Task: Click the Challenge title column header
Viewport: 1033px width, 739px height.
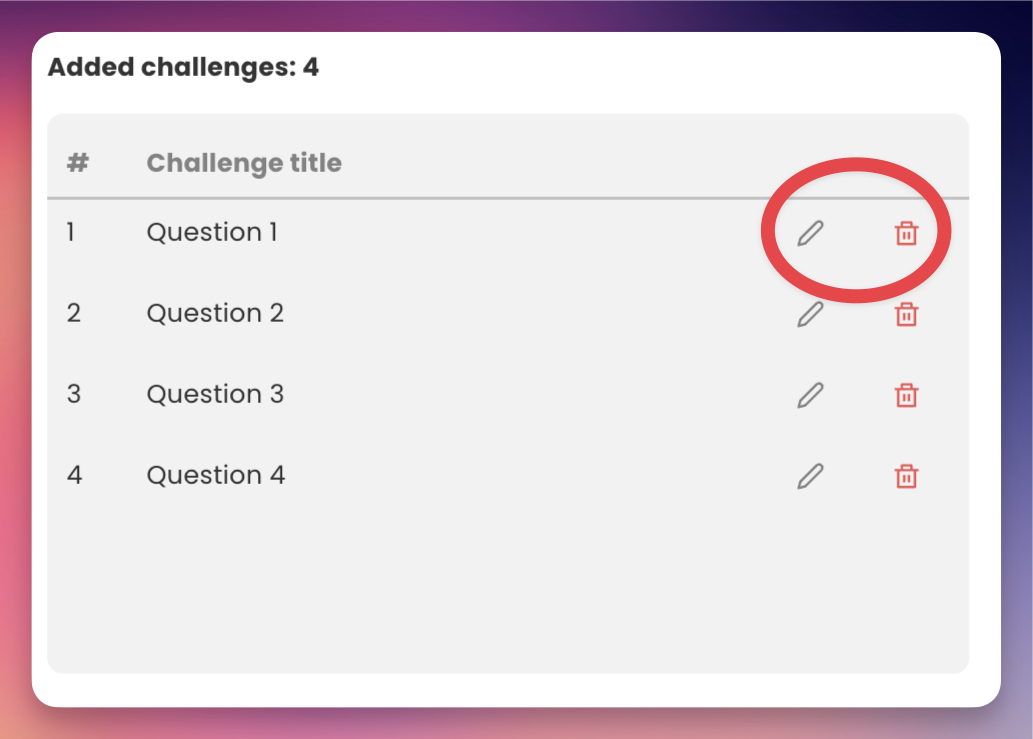Action: coord(244,163)
